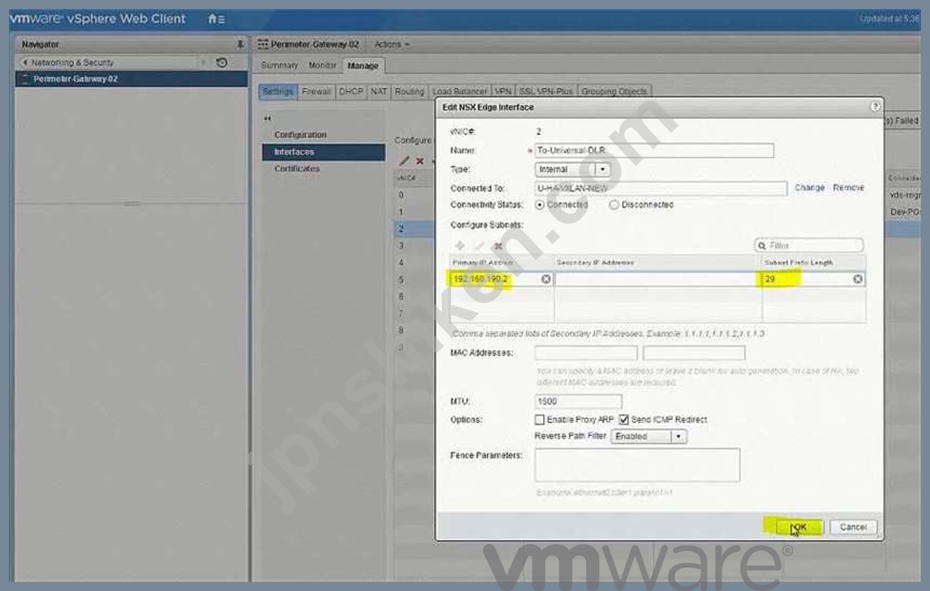The height and width of the screenshot is (591, 930).
Task: Click the edit subnet pencil icon
Action: pos(479,246)
